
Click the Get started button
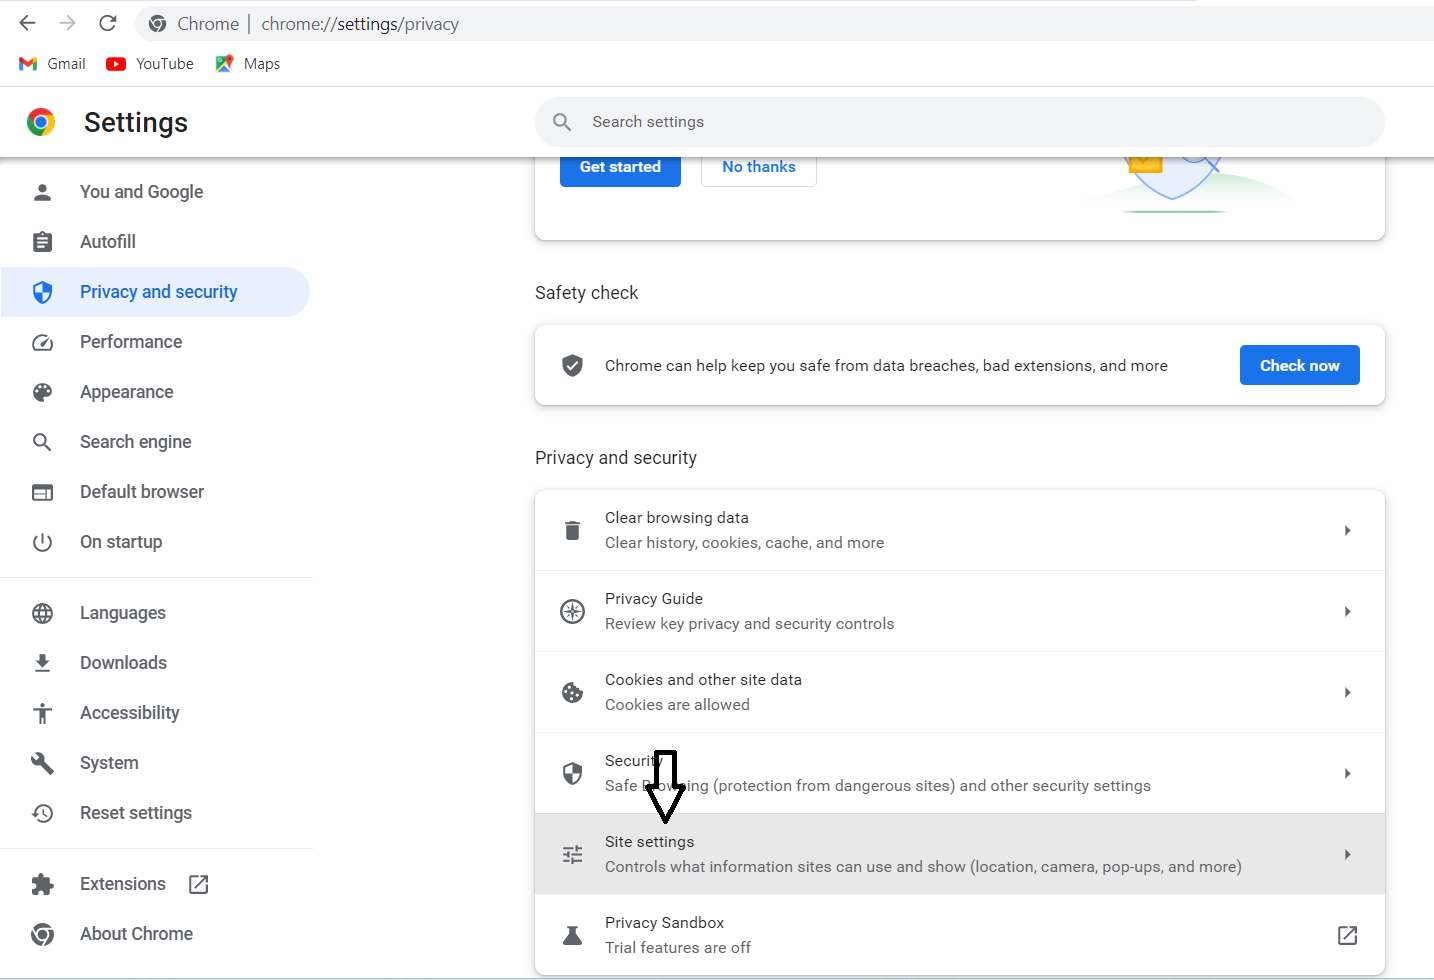coord(620,168)
